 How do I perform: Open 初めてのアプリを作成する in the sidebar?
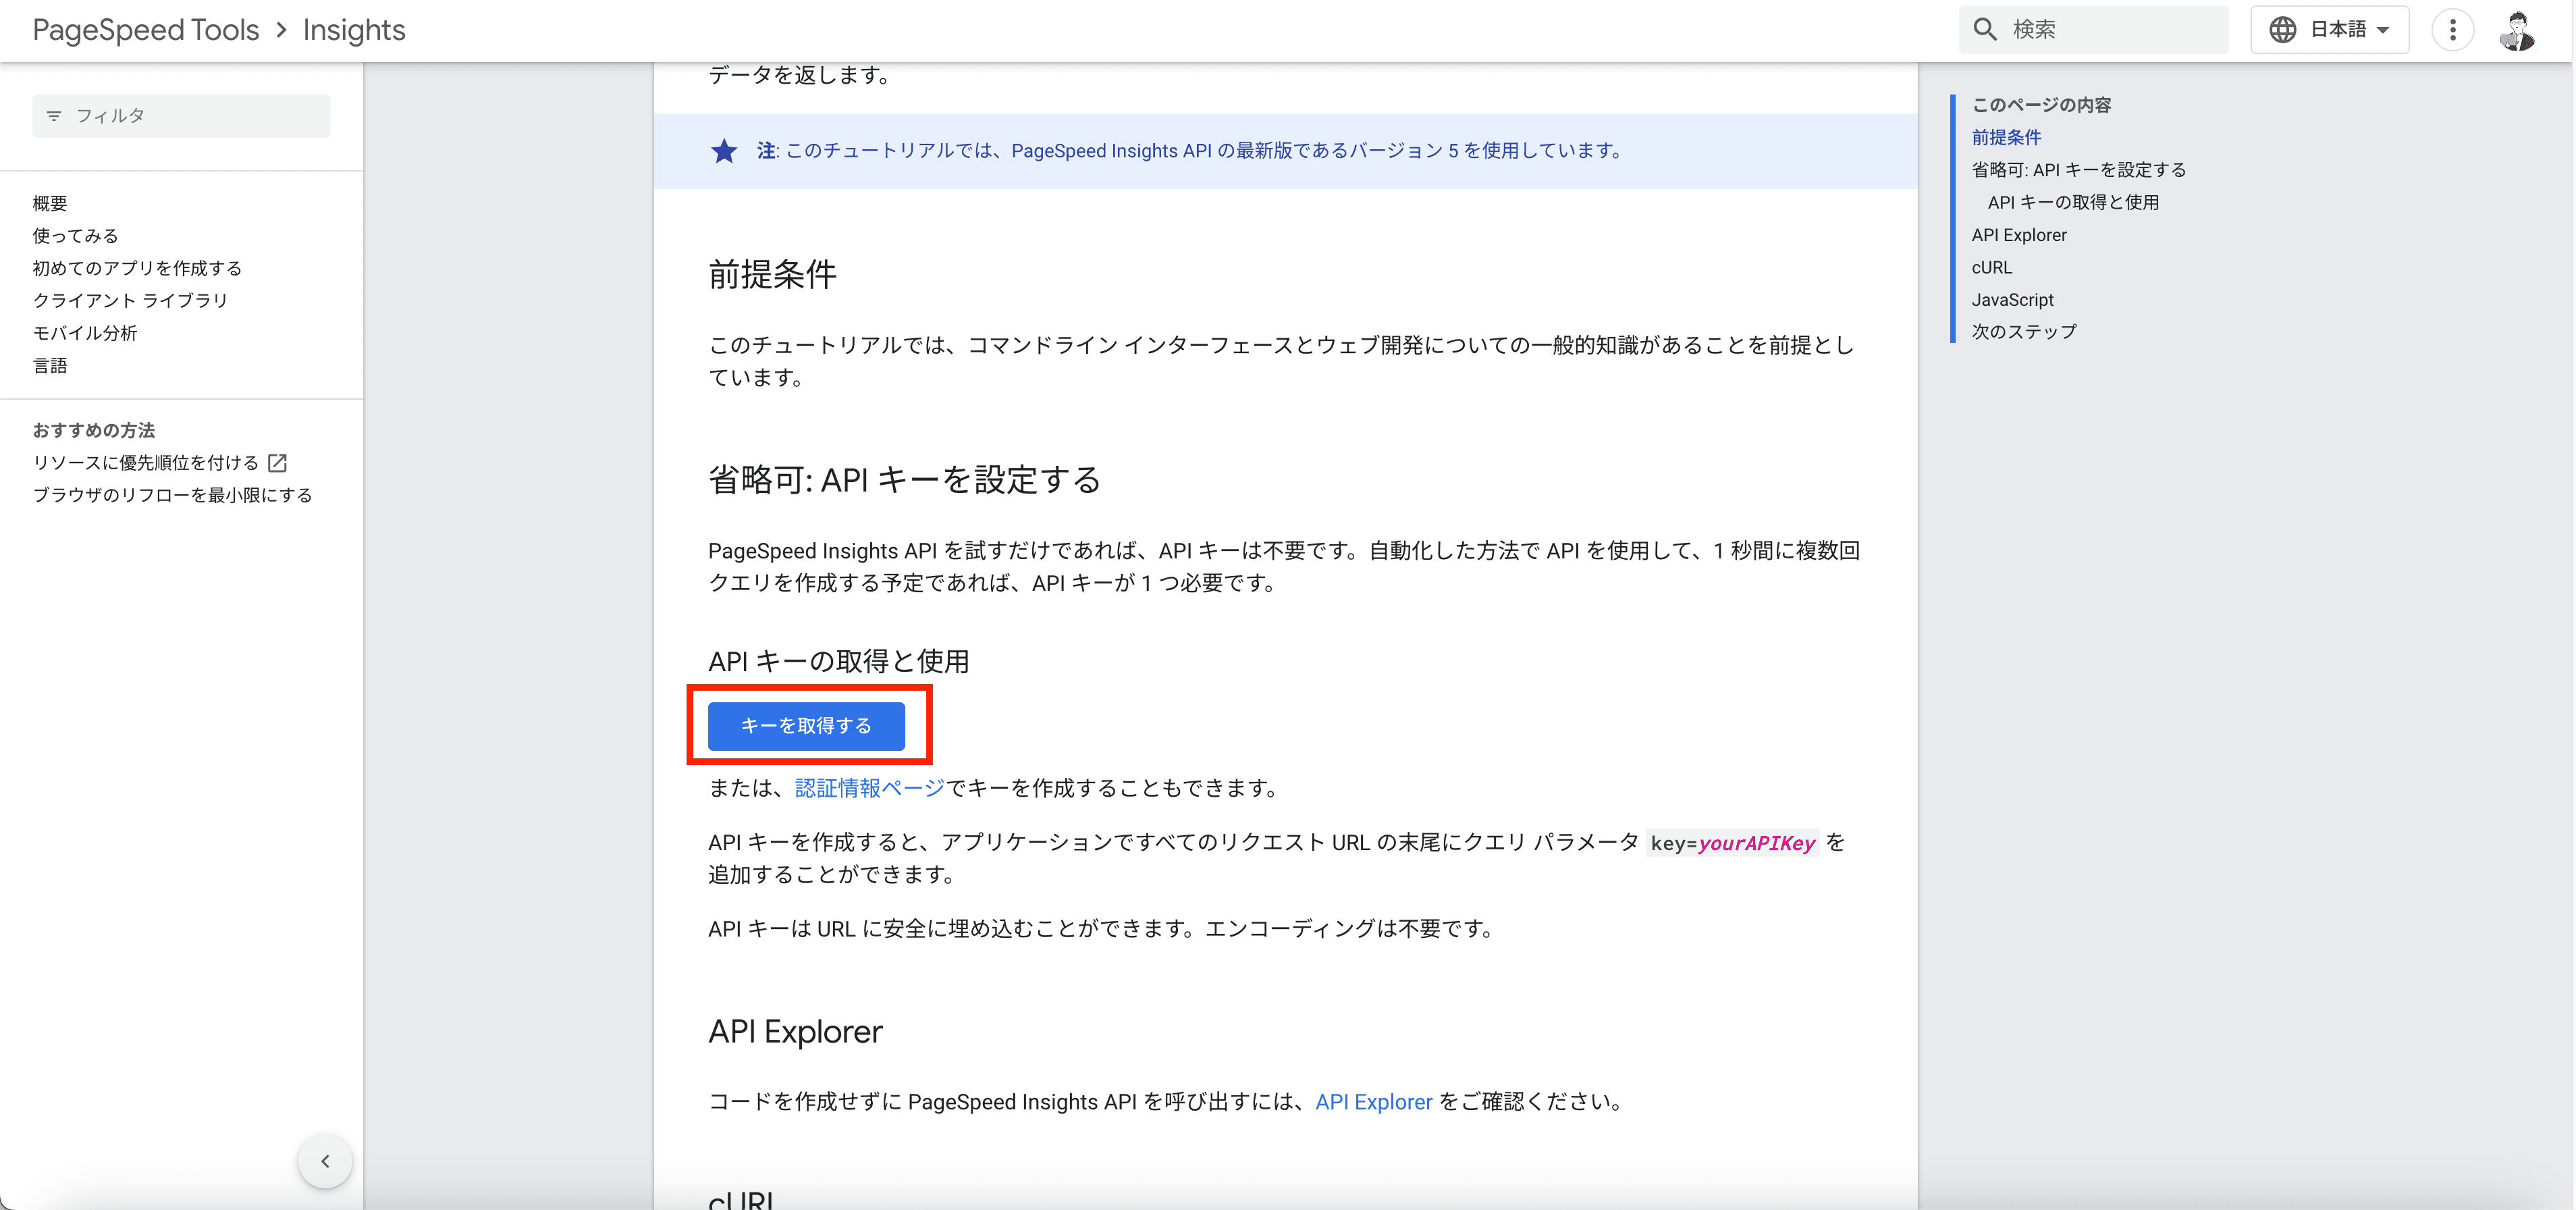pyautogui.click(x=138, y=268)
